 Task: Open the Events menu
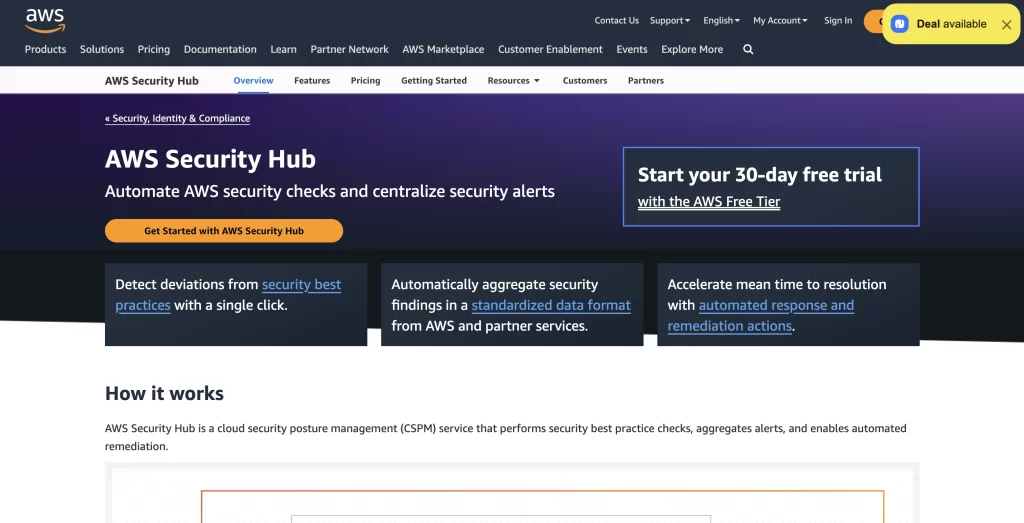[632, 49]
